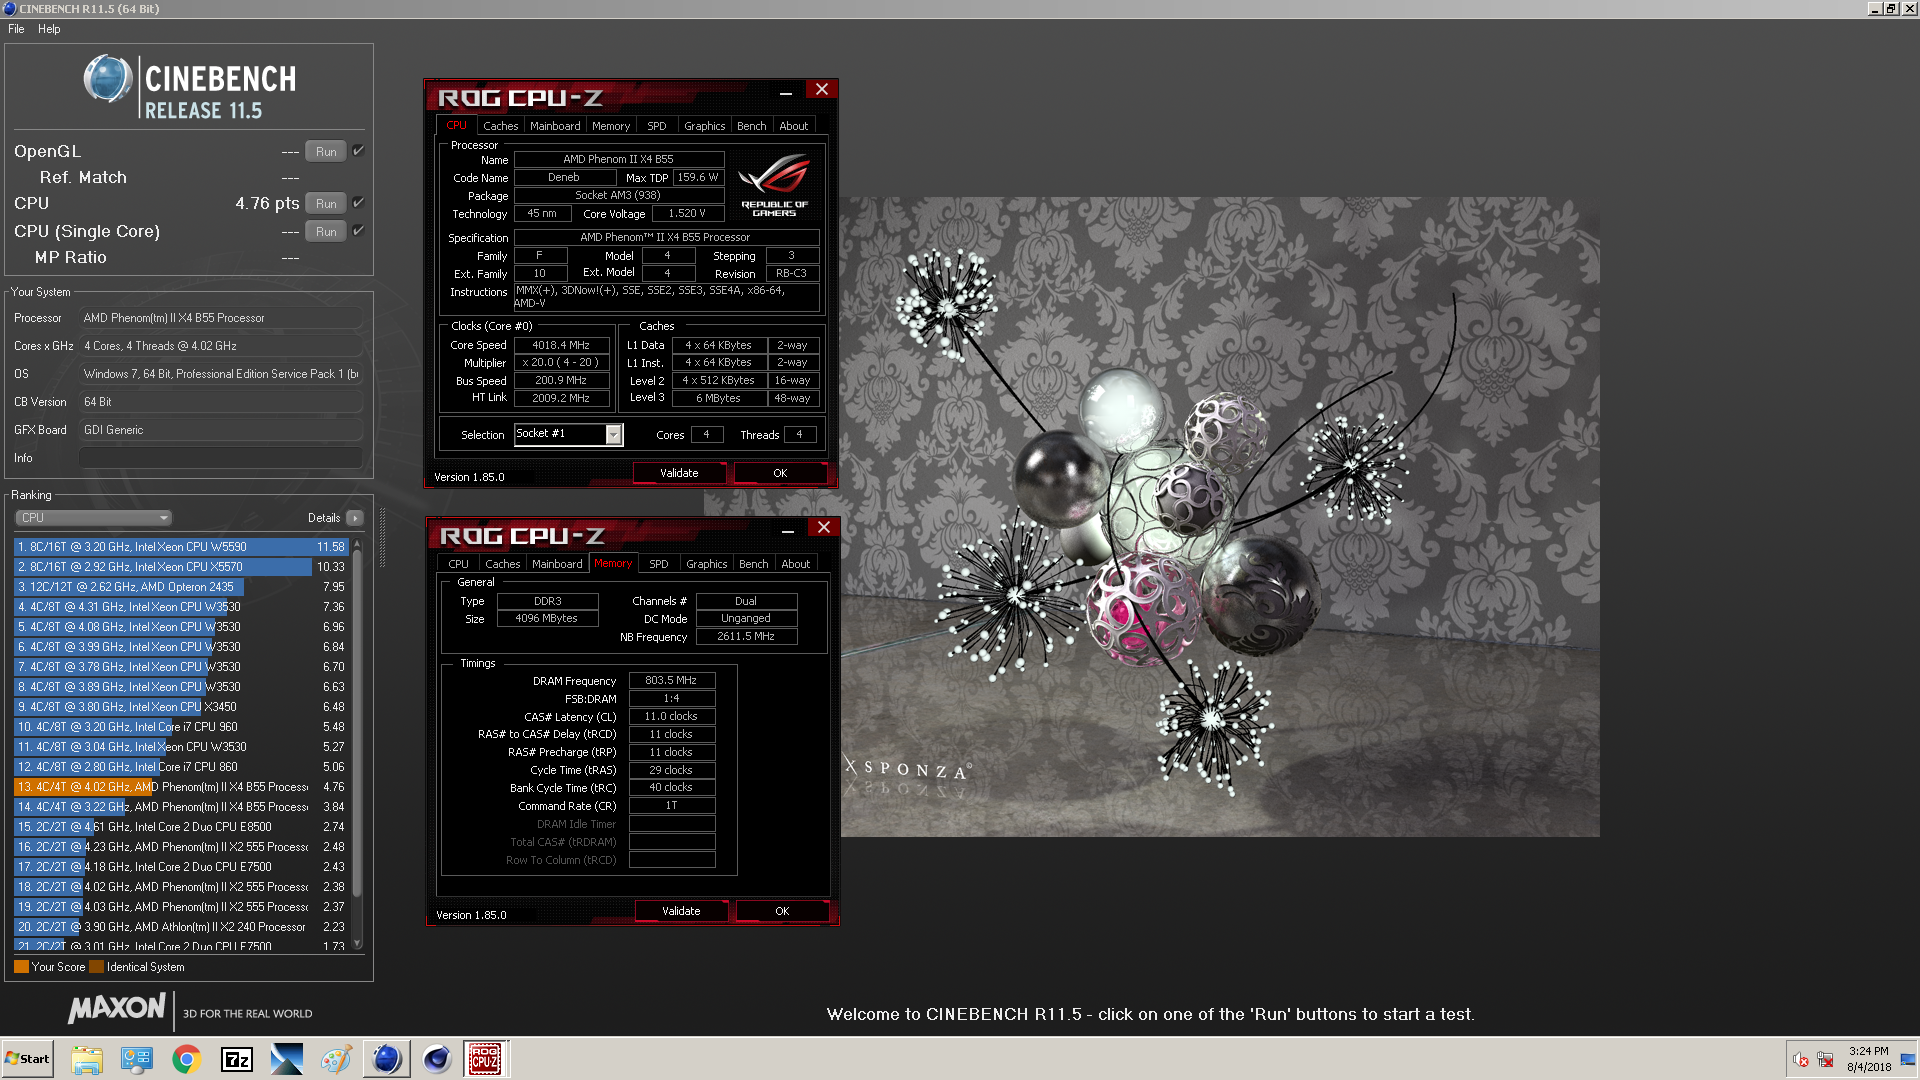Switch to Cinebench taskbar button
The width and height of the screenshot is (1920, 1080).
tap(387, 1059)
